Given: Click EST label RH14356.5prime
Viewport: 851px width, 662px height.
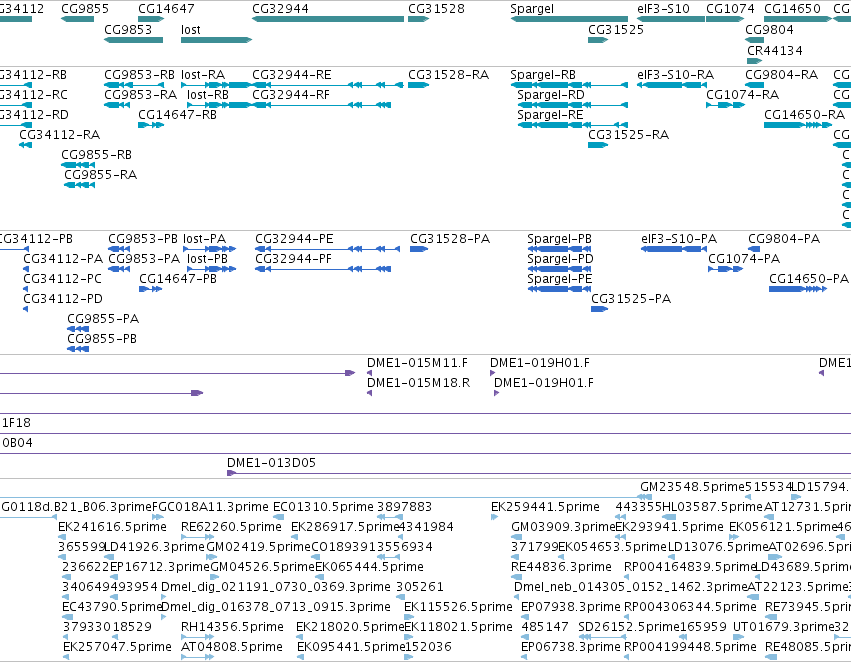Looking at the screenshot, I should pos(232,627).
